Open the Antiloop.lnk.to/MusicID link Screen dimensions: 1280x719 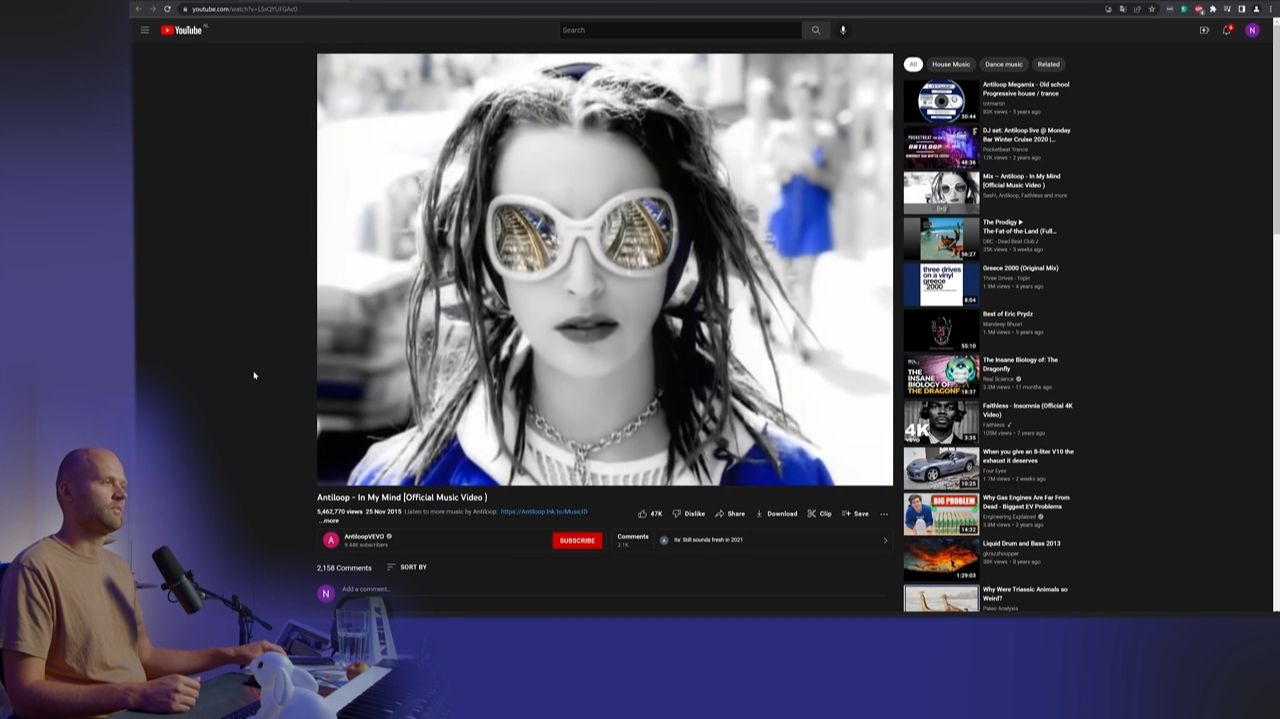(x=544, y=512)
